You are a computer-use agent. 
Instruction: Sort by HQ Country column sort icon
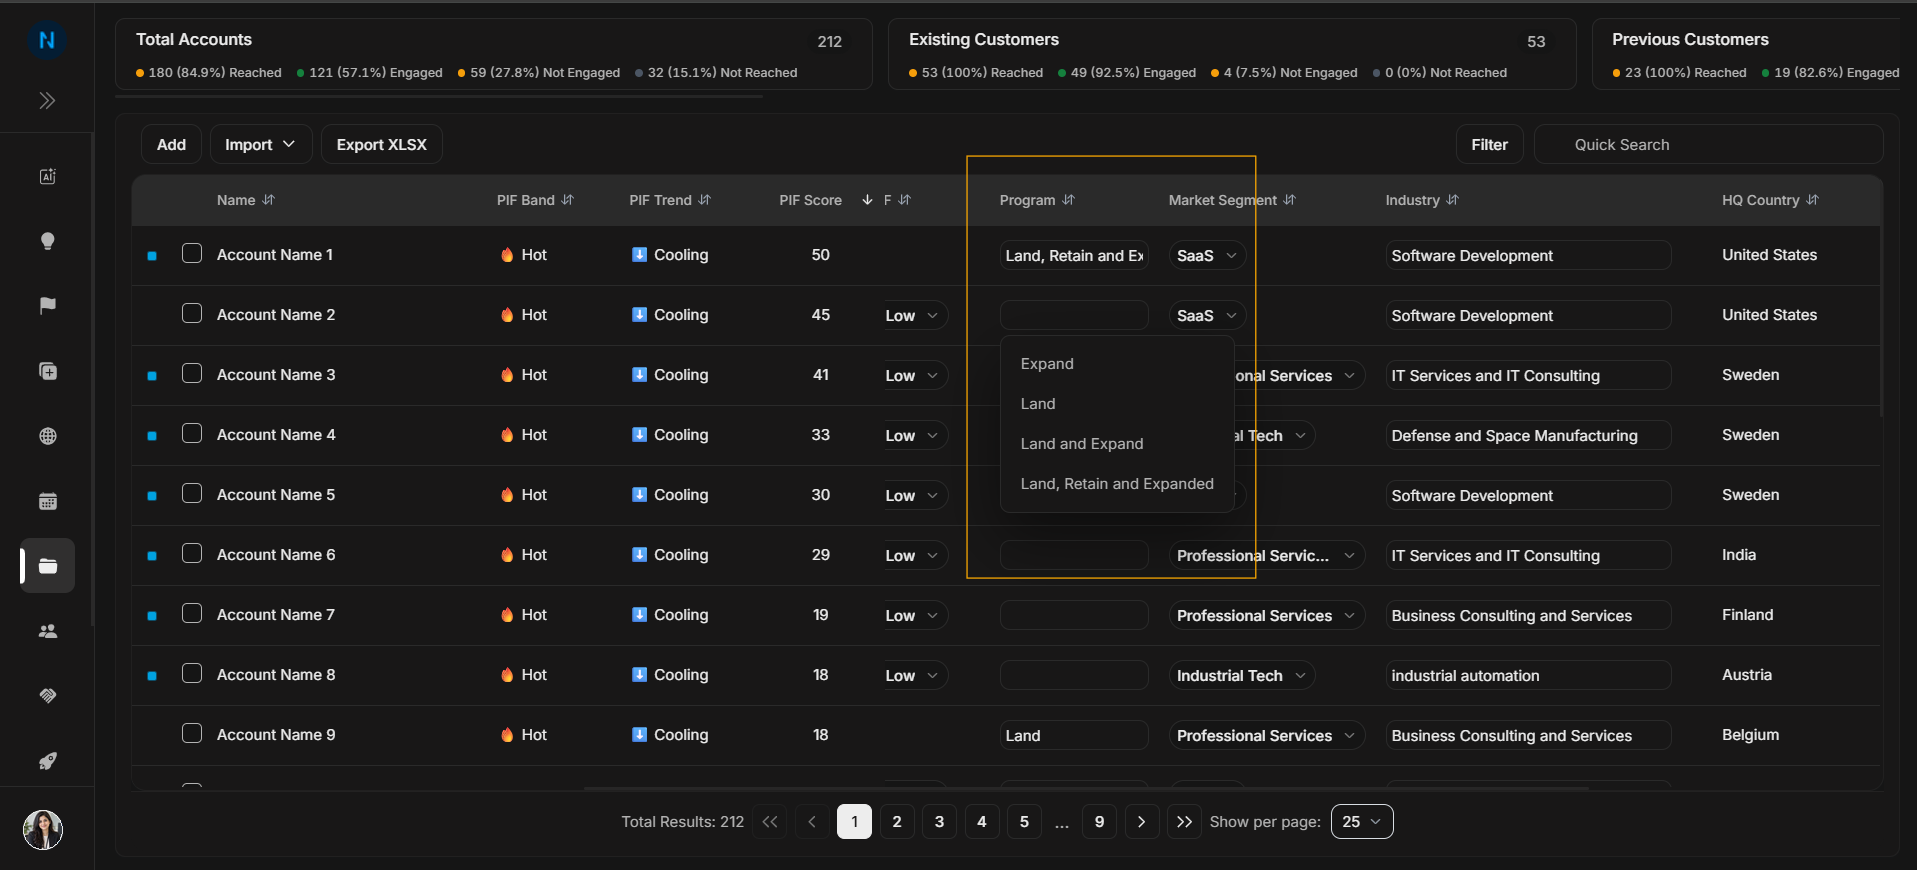coord(1813,200)
